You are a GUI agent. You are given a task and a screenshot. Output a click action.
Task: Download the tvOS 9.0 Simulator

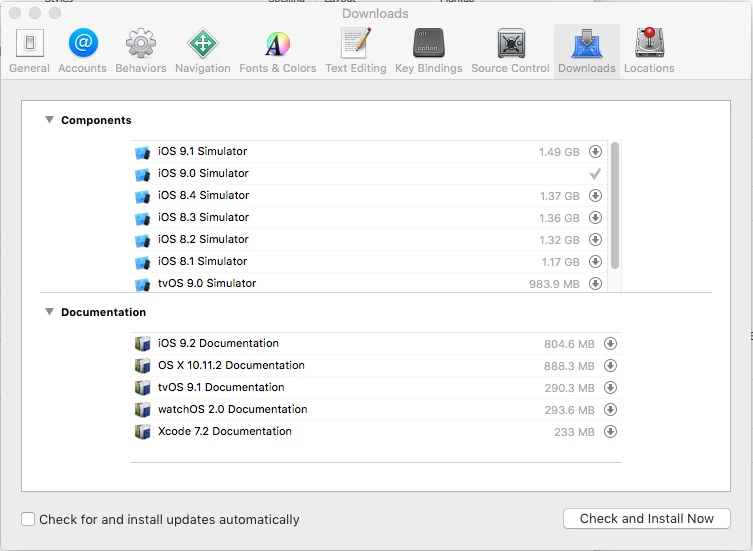coord(595,283)
